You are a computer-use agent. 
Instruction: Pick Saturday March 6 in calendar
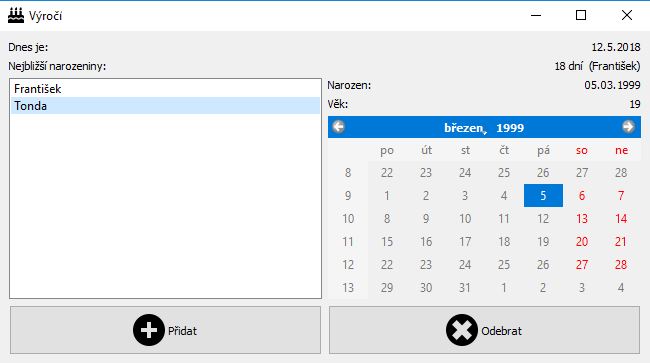[582, 196]
